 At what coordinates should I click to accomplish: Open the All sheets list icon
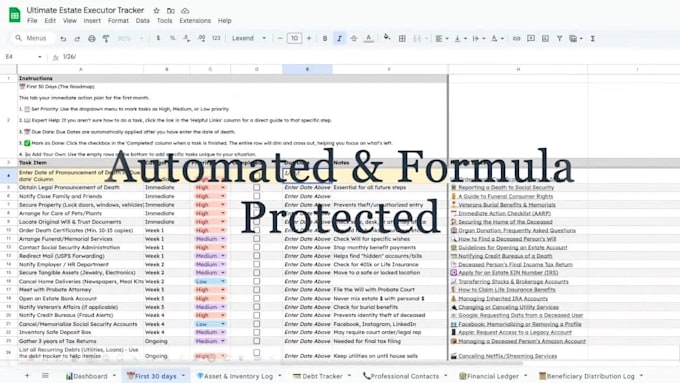click(45, 376)
